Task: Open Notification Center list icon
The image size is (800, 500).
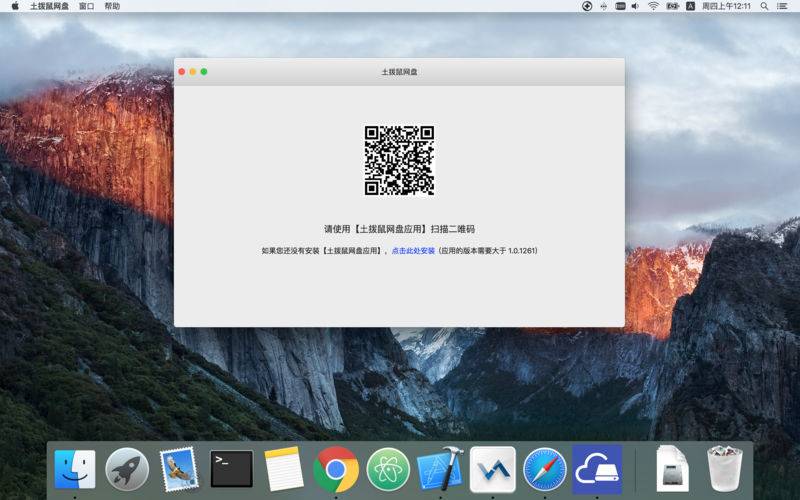Action: [782, 6]
